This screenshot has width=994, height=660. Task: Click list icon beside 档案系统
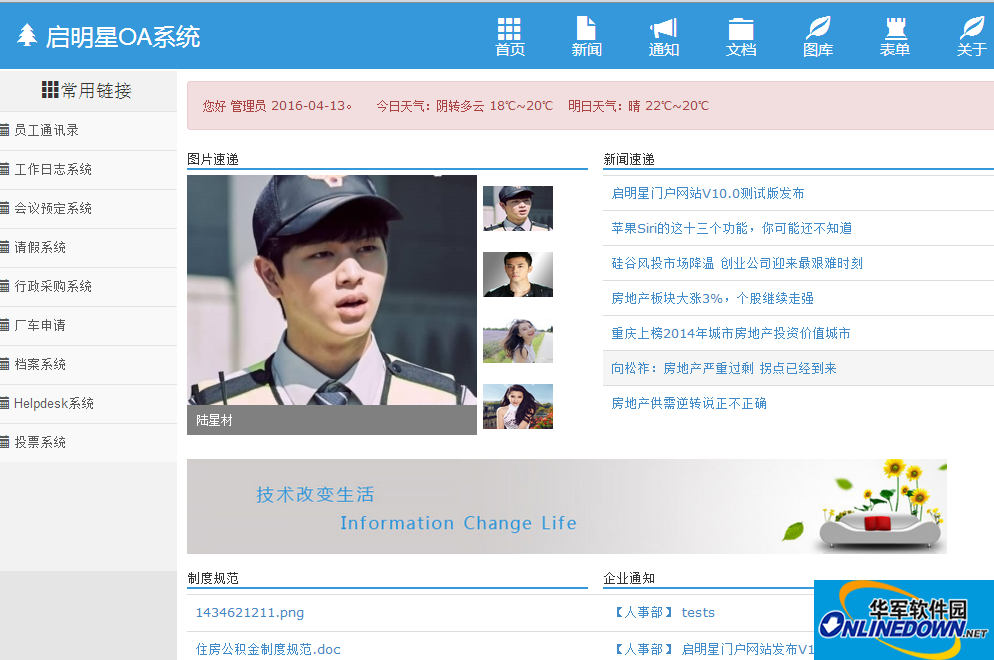(x=4, y=364)
